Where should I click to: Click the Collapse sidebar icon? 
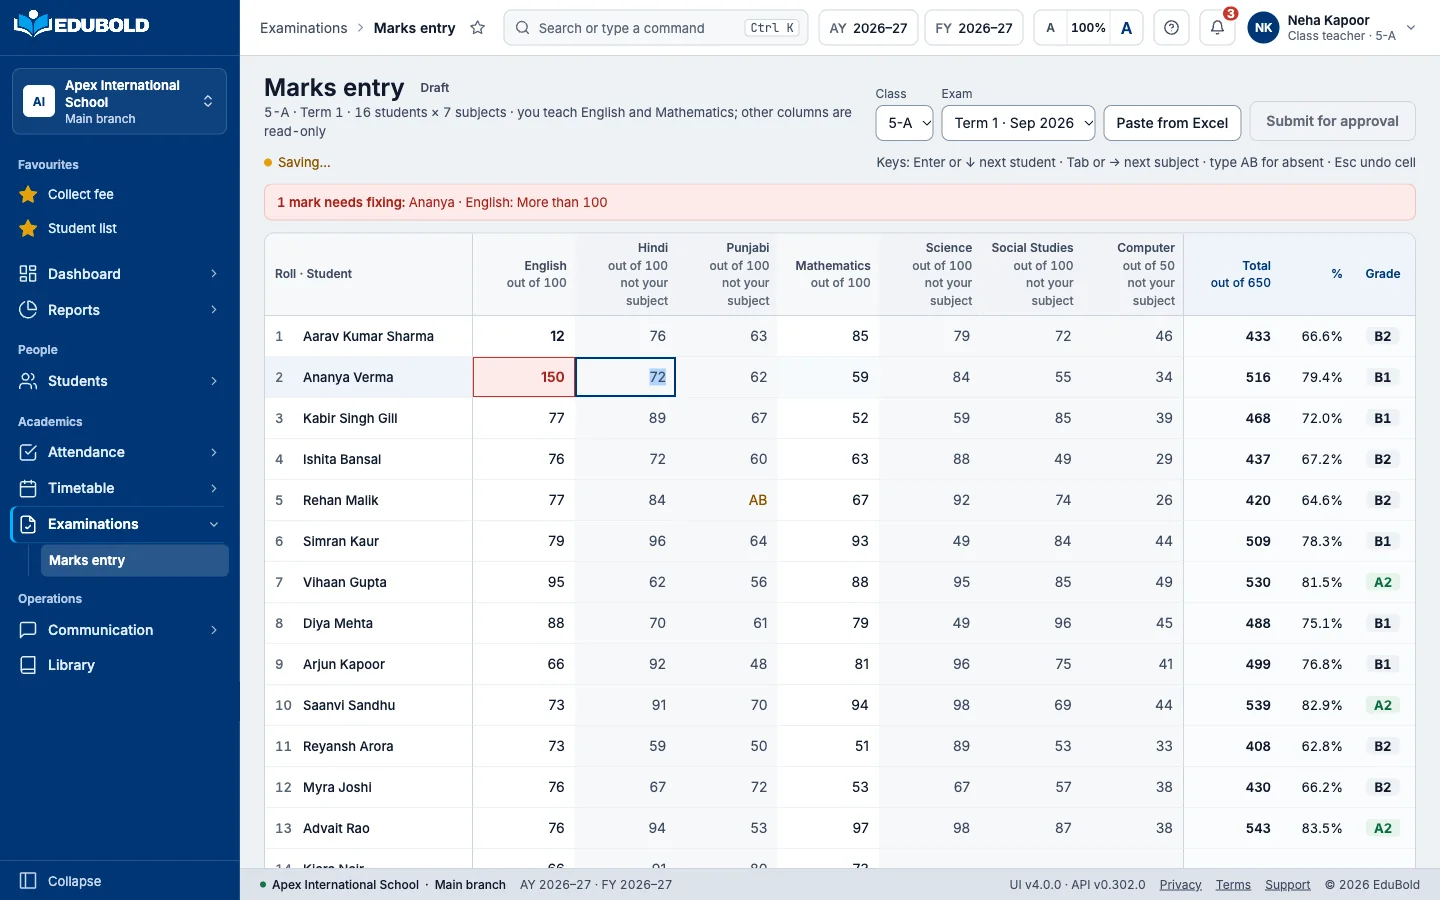pyautogui.click(x=28, y=881)
